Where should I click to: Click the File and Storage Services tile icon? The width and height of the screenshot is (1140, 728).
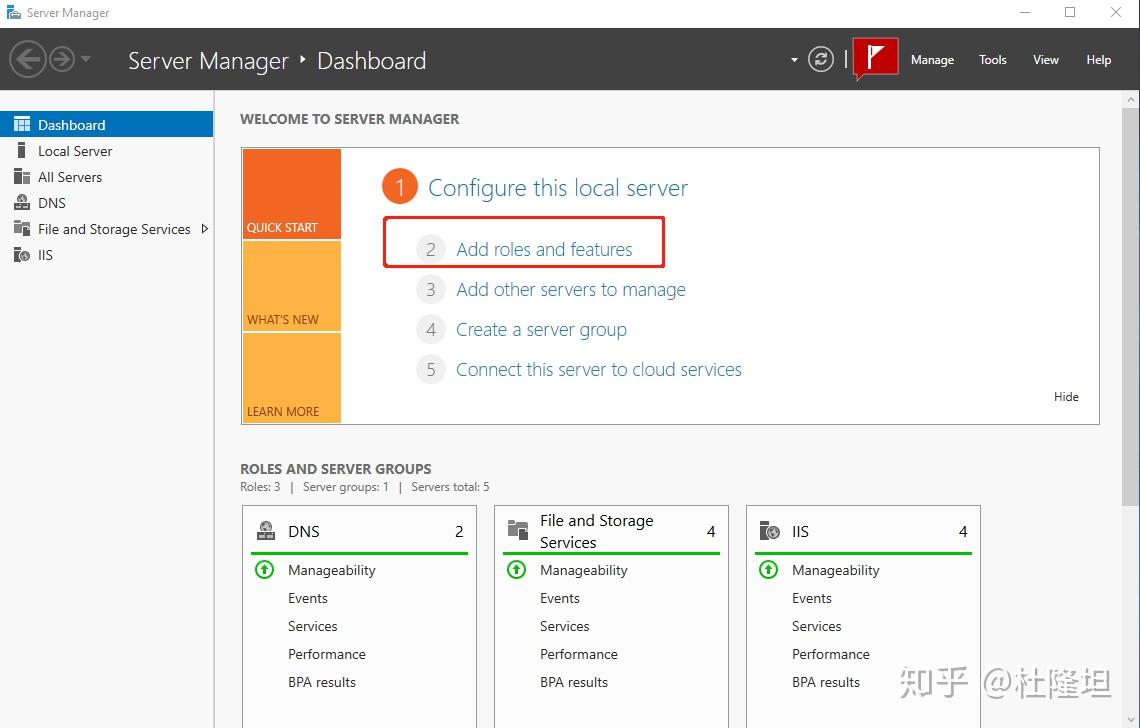pyautogui.click(x=518, y=530)
